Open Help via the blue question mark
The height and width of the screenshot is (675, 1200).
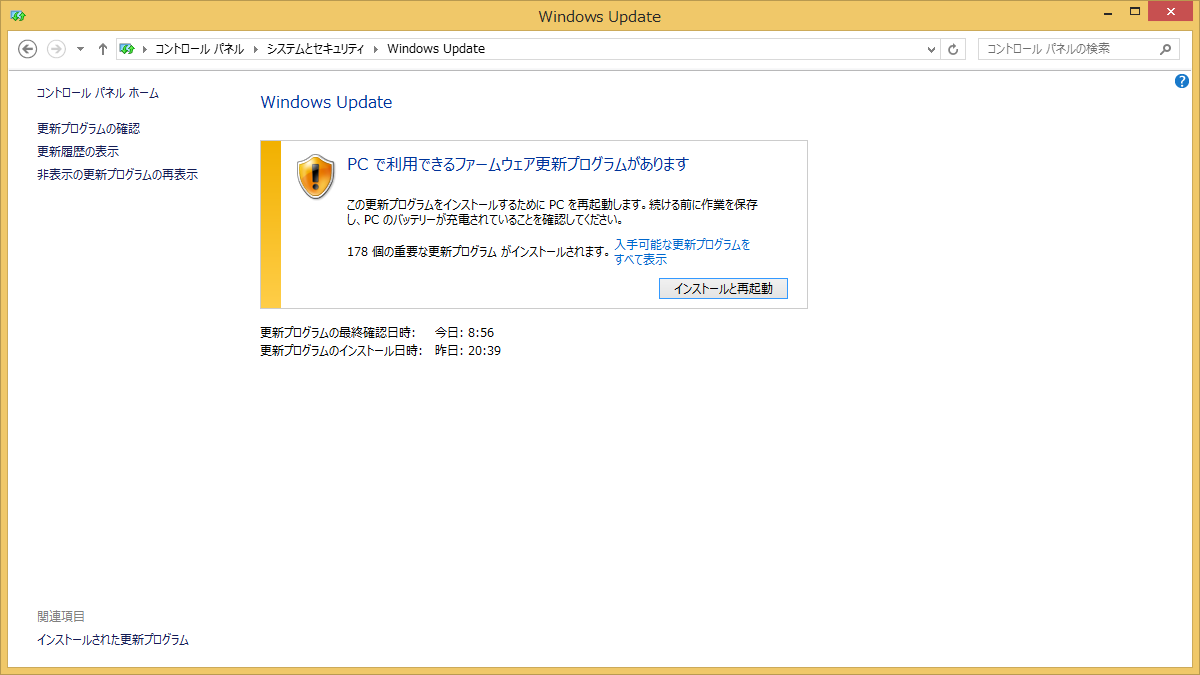point(1182,81)
